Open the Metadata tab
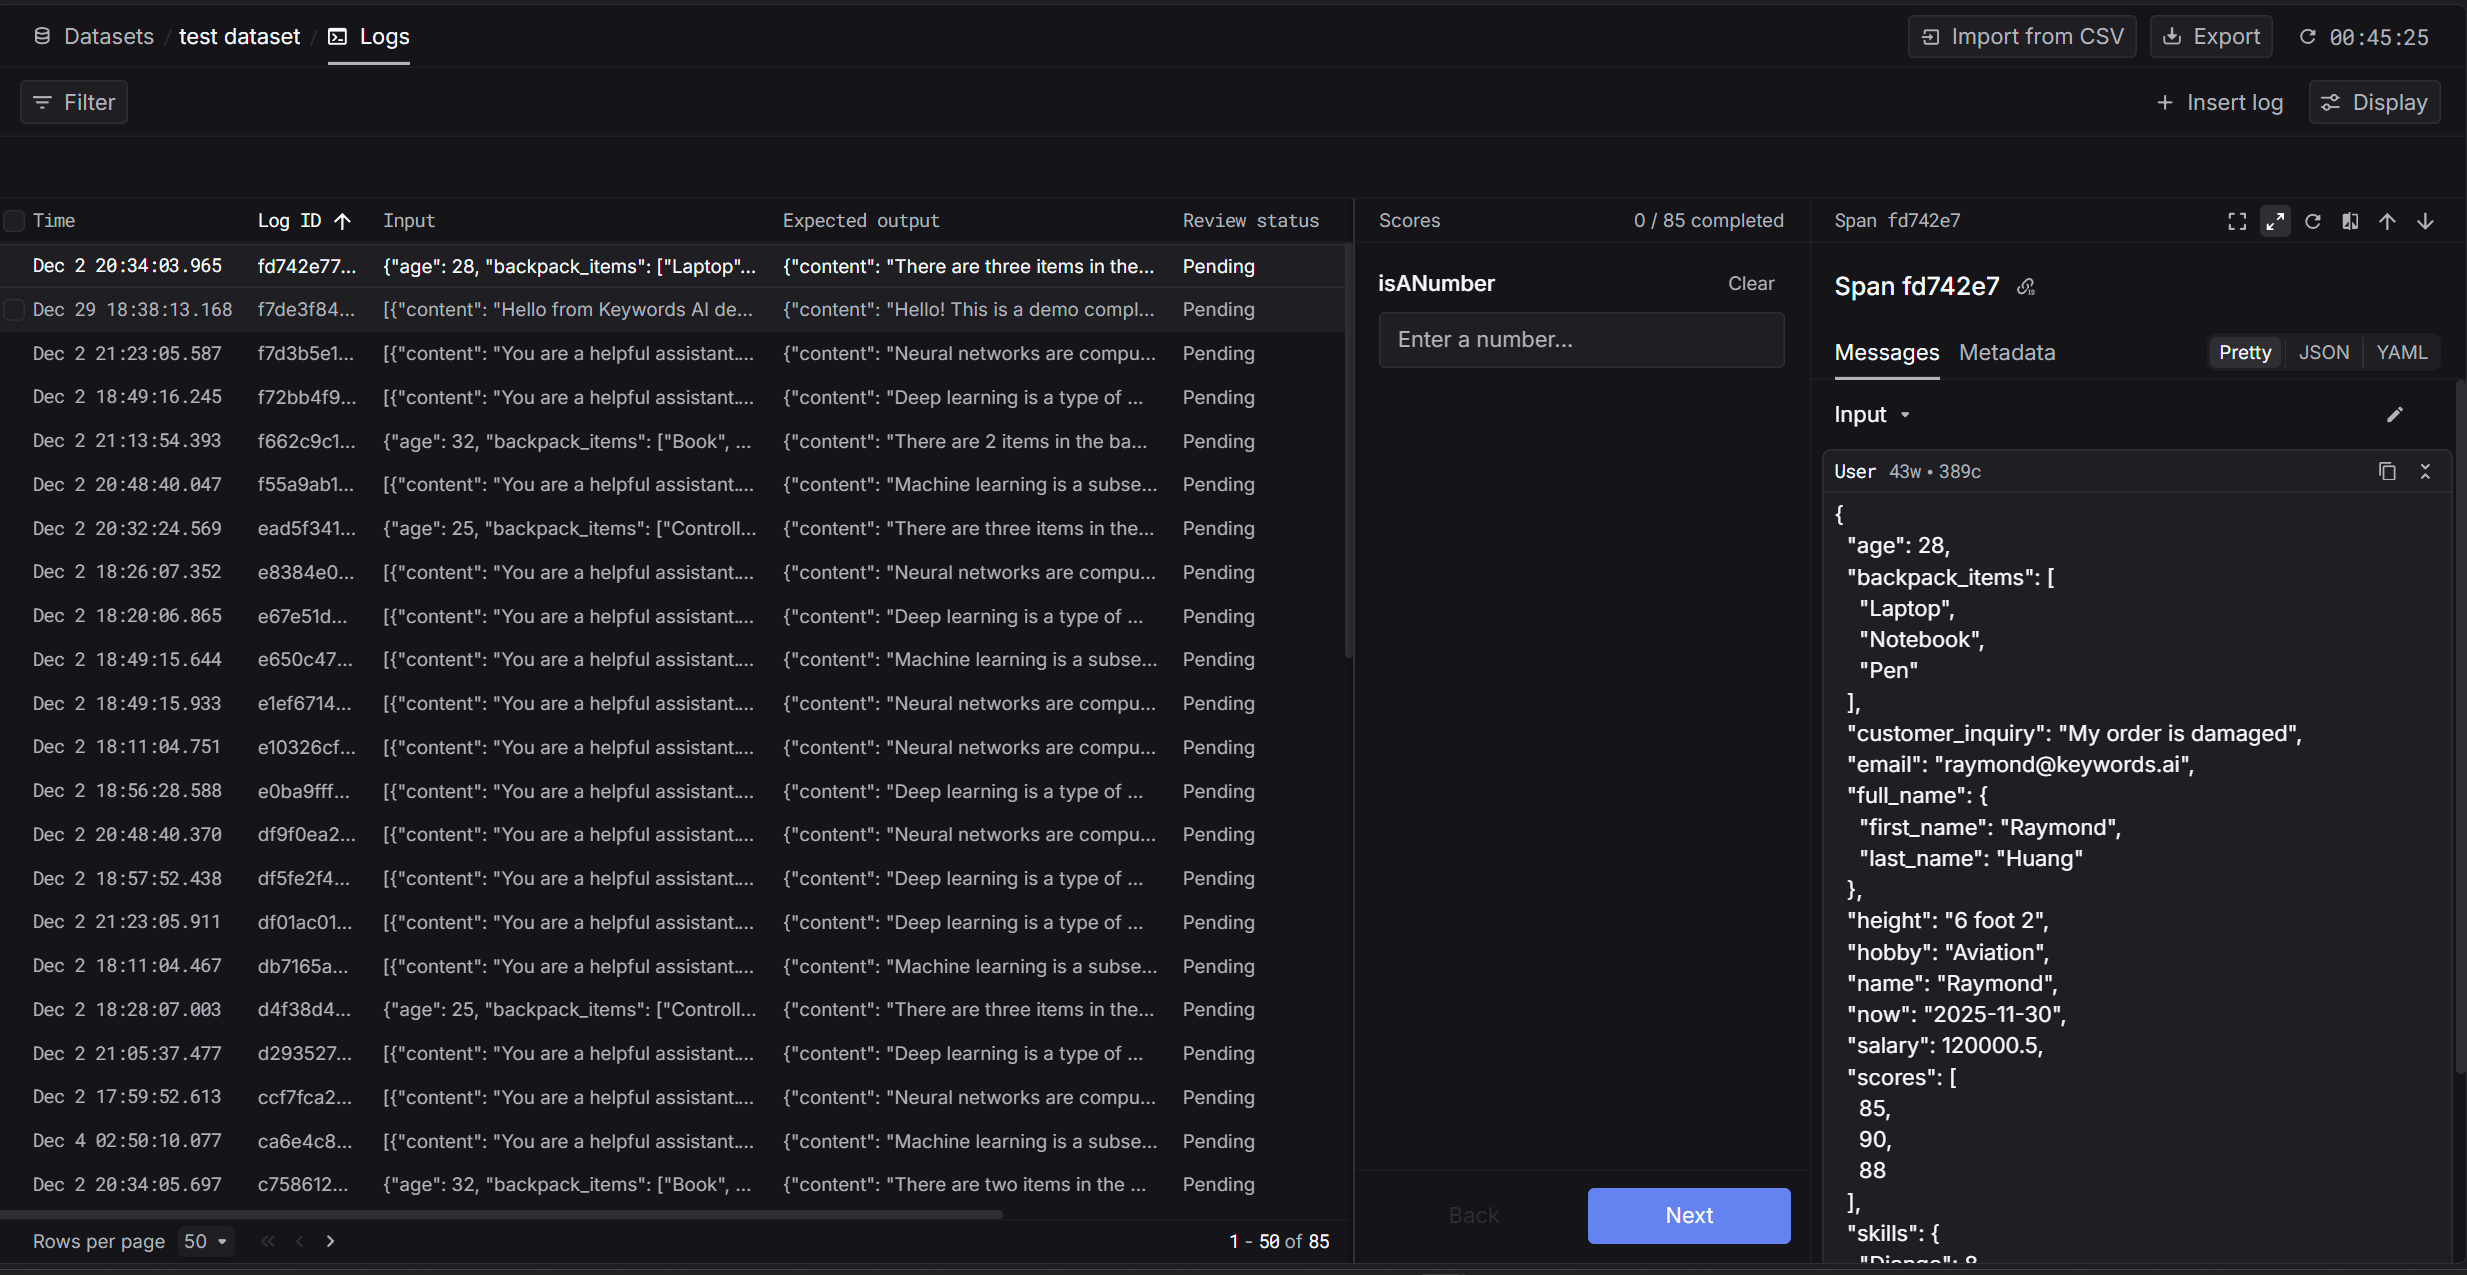The image size is (2467, 1275). [2006, 352]
